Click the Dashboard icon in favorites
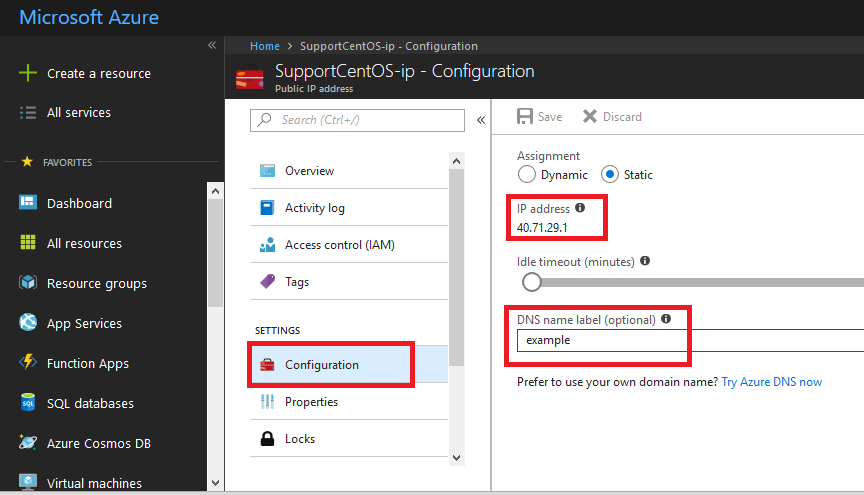The image size is (864, 495). (x=28, y=202)
